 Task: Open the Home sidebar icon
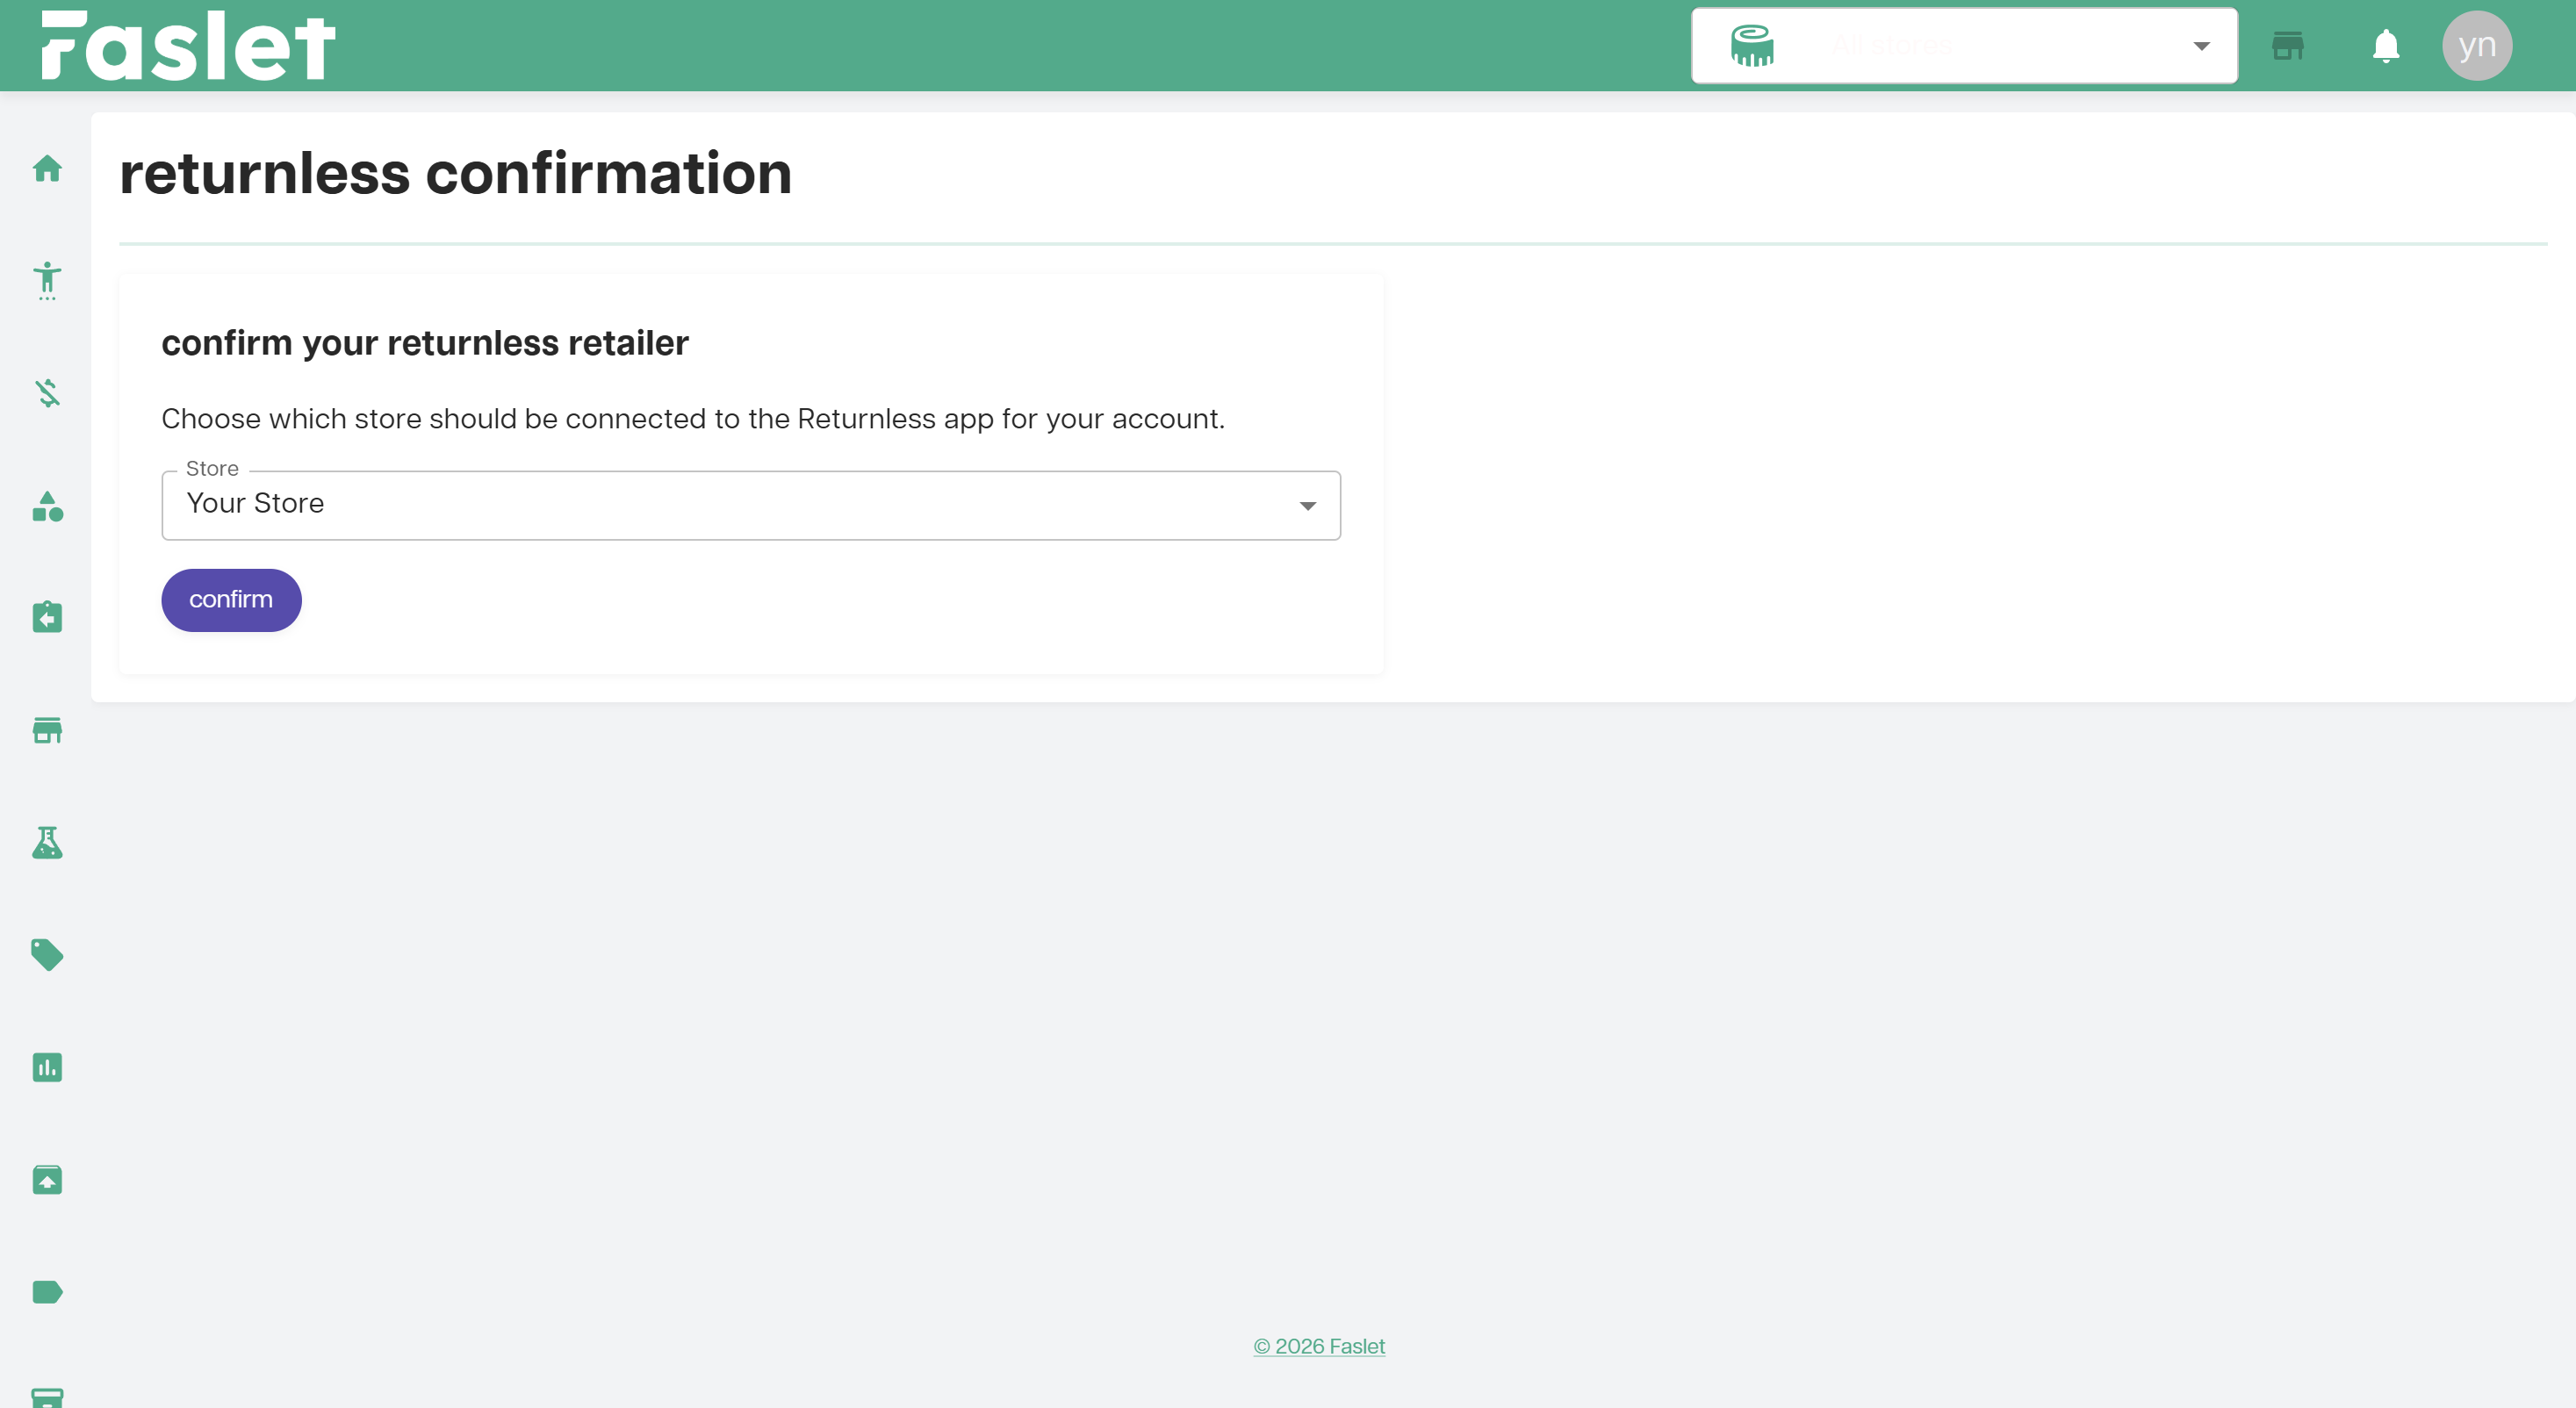pos(47,169)
